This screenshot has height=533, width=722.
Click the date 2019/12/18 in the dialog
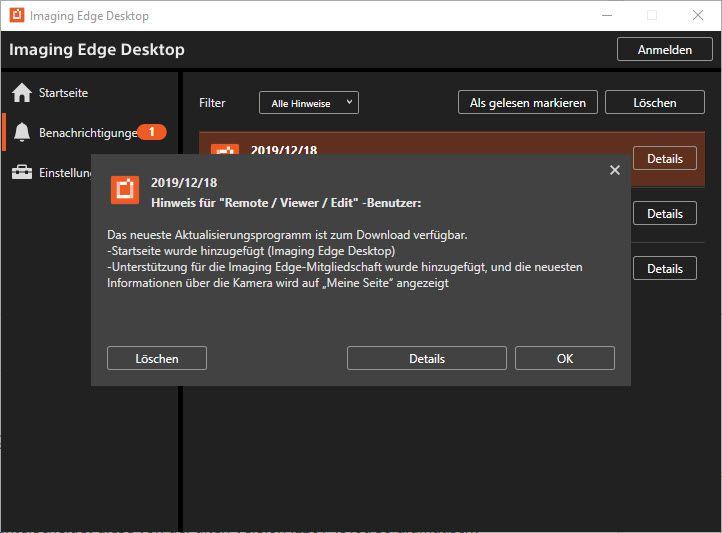(184, 182)
